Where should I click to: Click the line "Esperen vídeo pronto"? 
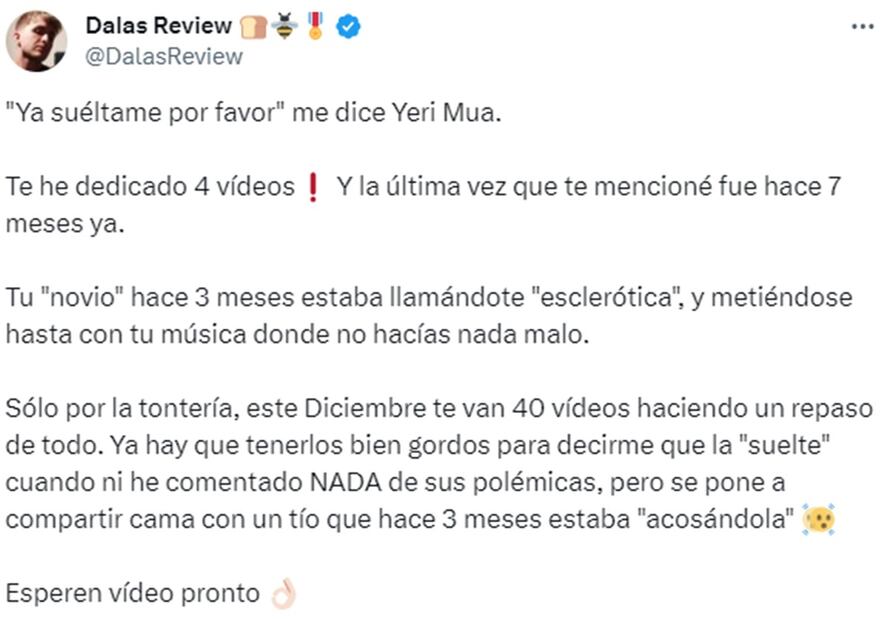coord(133,594)
